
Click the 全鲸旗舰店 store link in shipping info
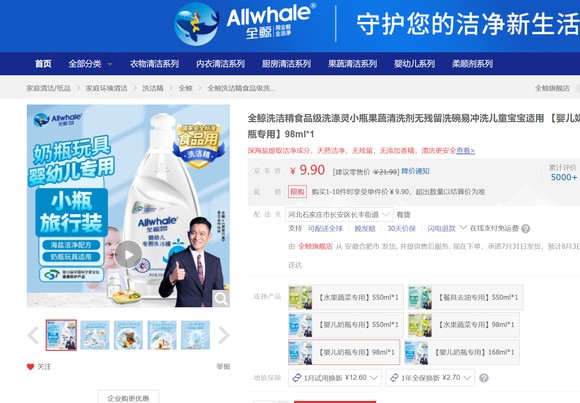315,246
